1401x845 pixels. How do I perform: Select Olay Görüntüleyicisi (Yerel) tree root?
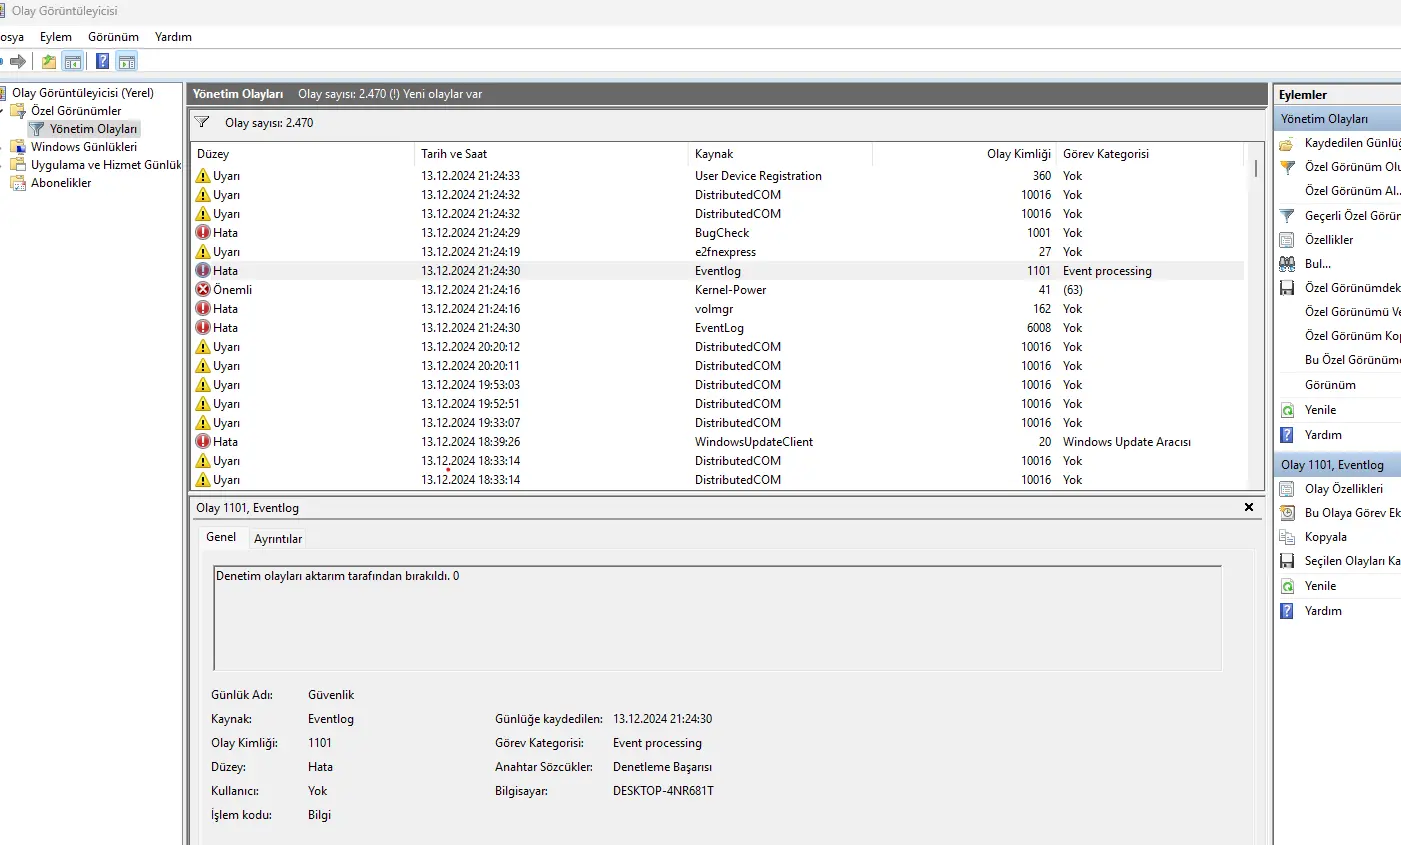pos(83,93)
